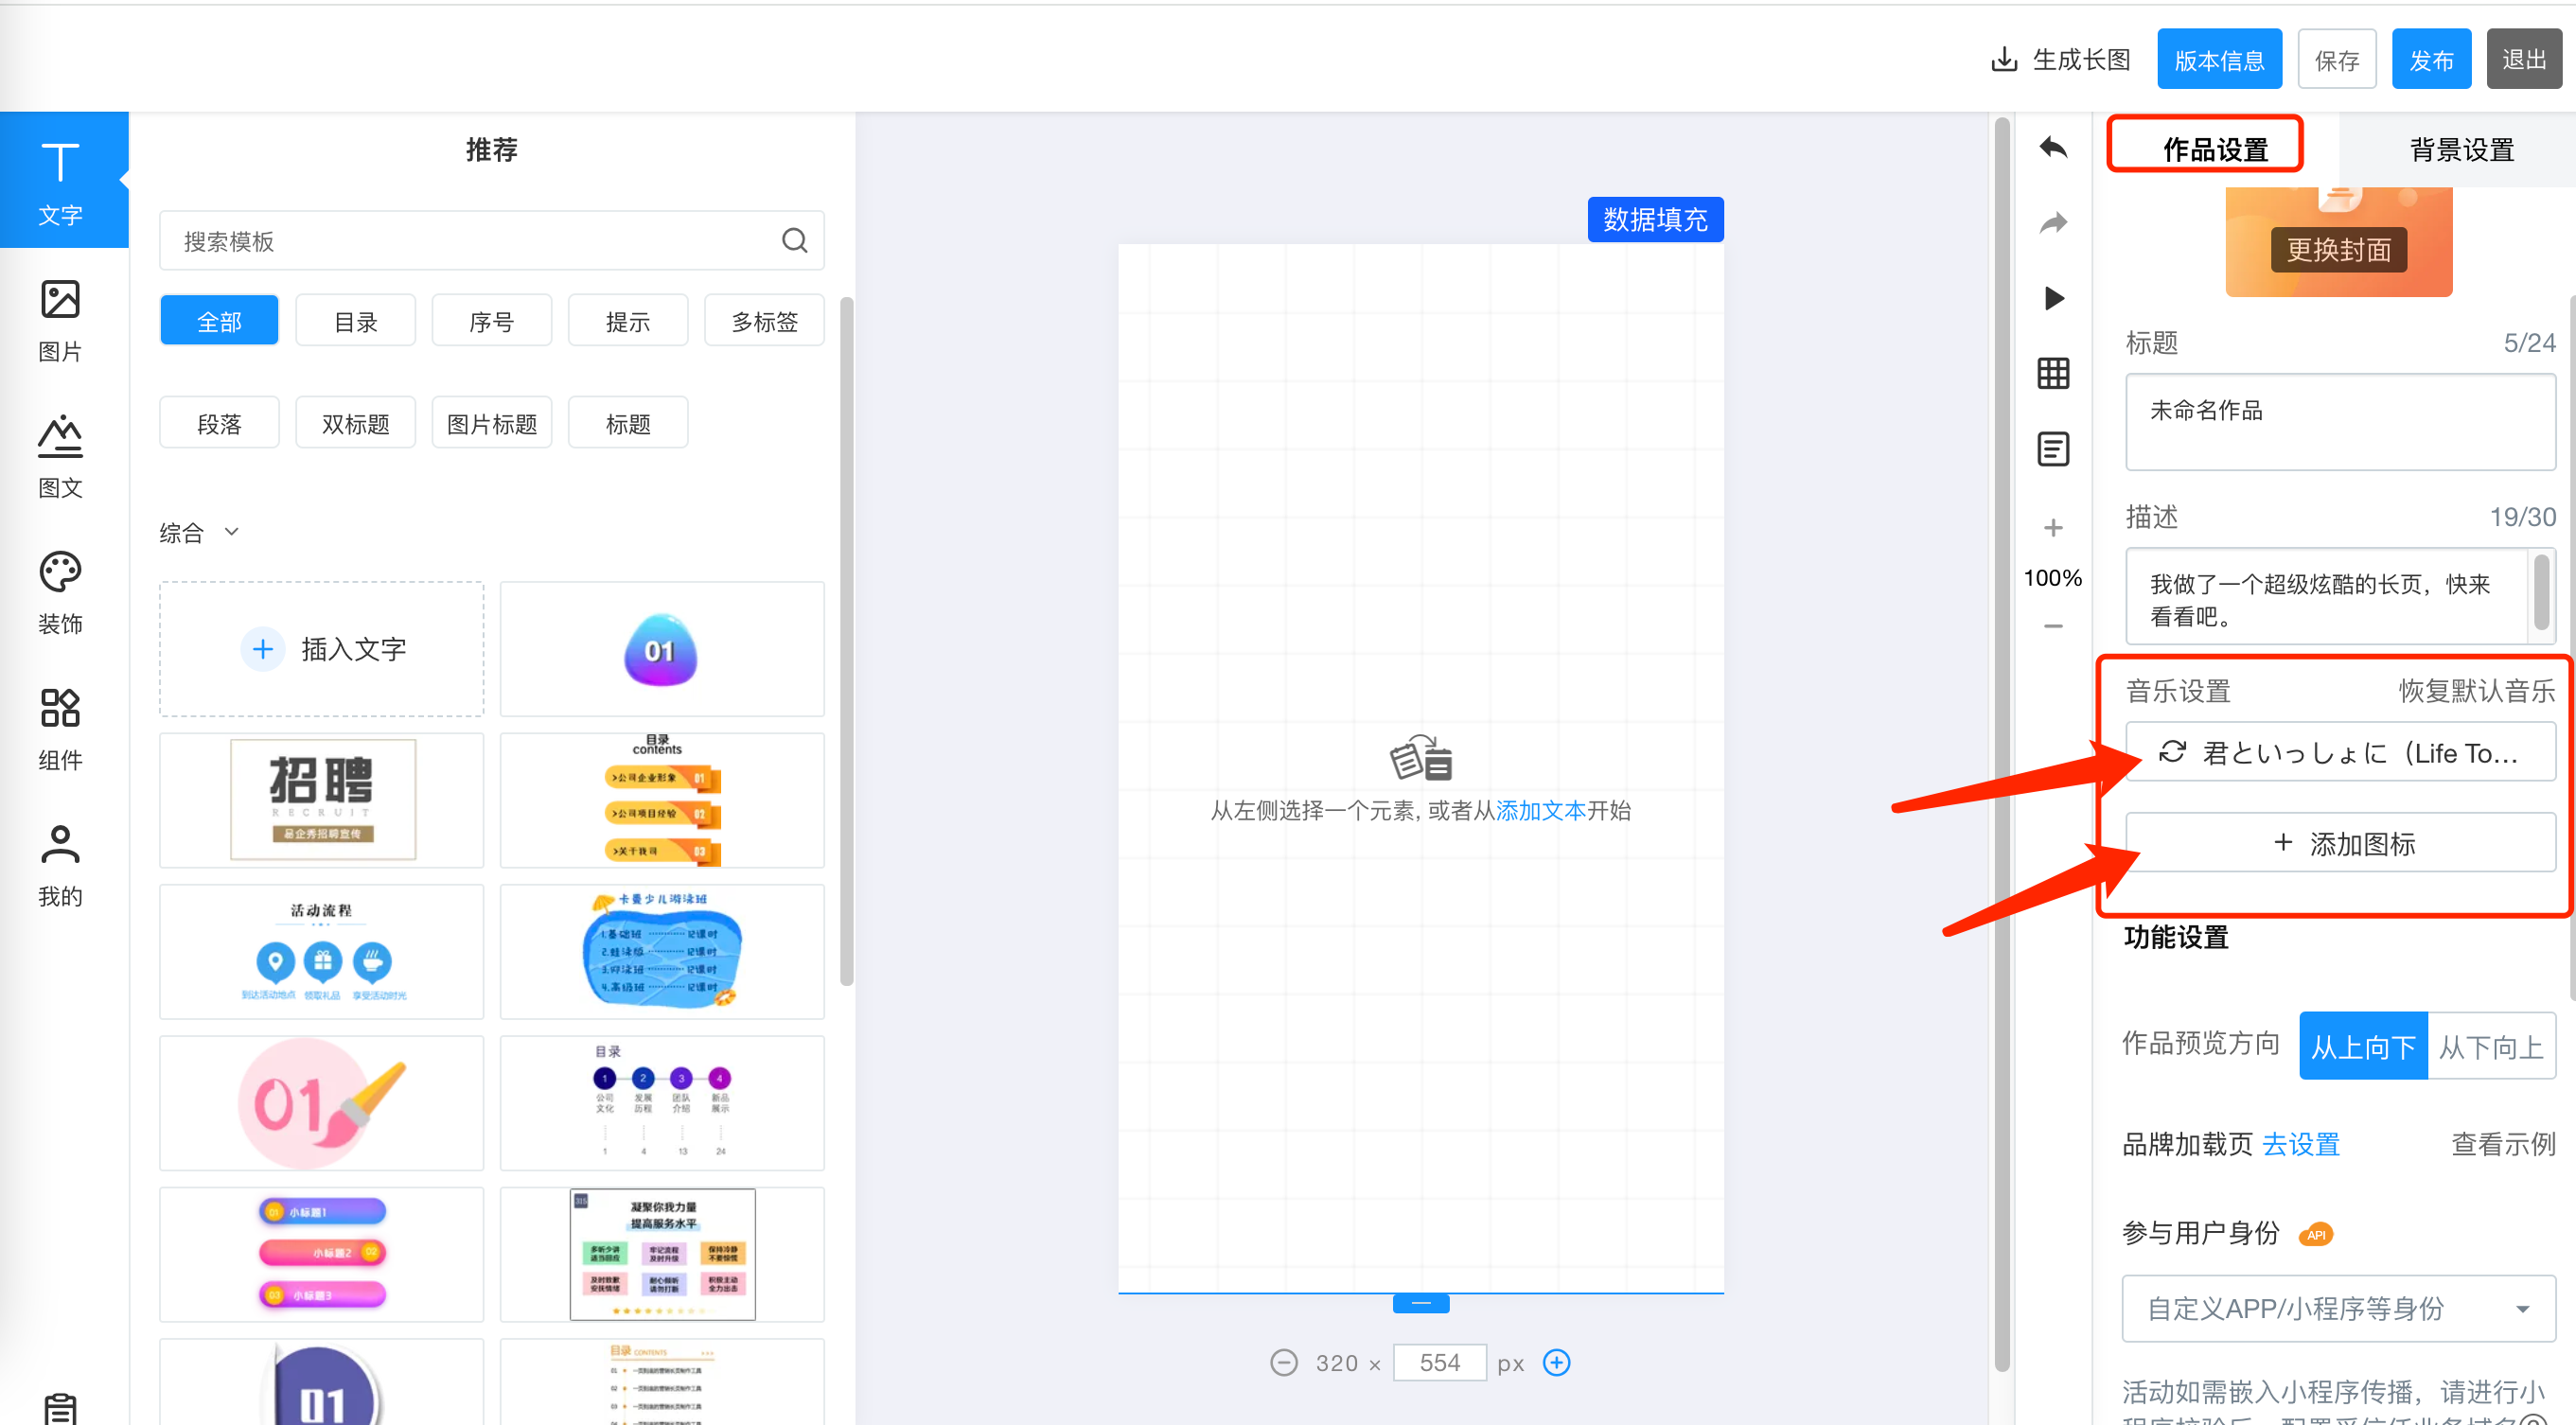Select the 全部 filter tag
2576x1425 pixels.
coord(219,321)
